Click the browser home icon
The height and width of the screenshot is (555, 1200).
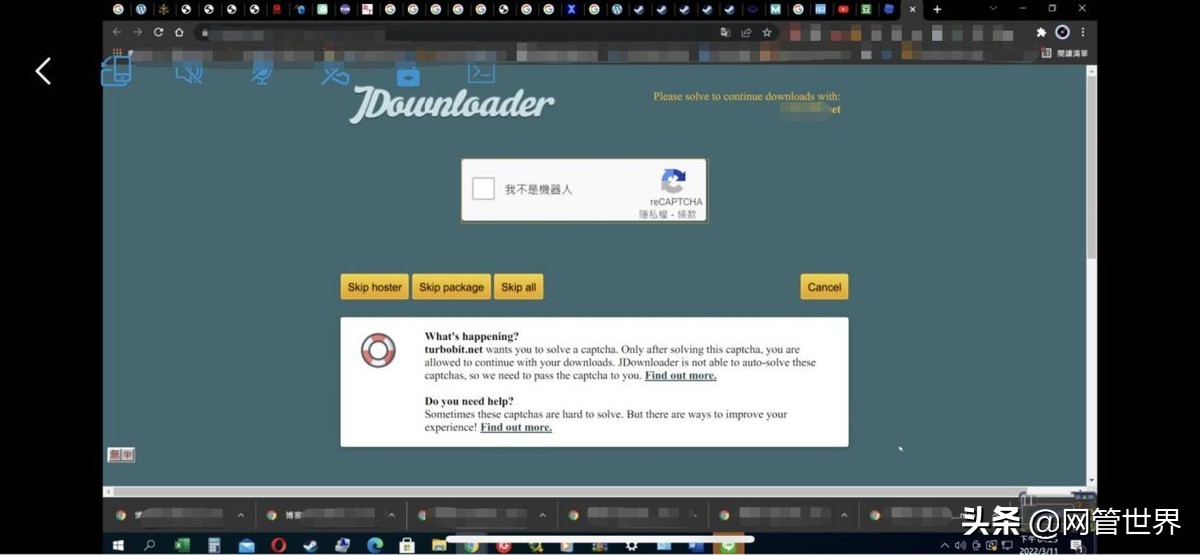coord(179,32)
